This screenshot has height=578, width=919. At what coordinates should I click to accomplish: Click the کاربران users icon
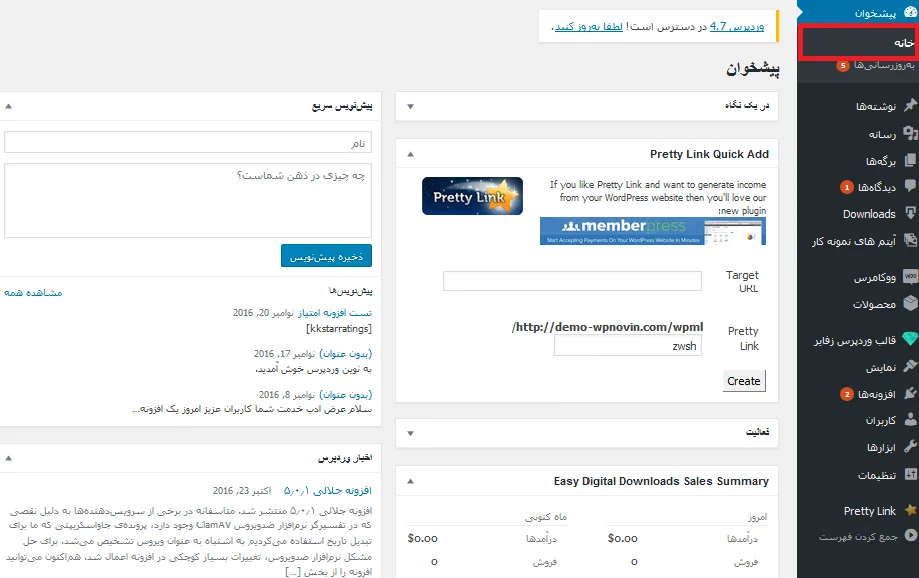(910, 420)
